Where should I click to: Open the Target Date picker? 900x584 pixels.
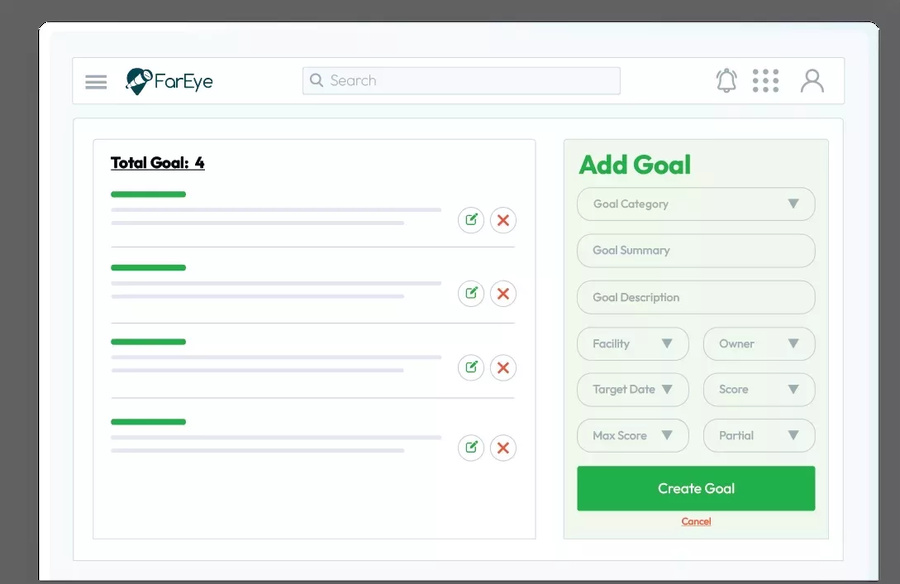tap(632, 390)
